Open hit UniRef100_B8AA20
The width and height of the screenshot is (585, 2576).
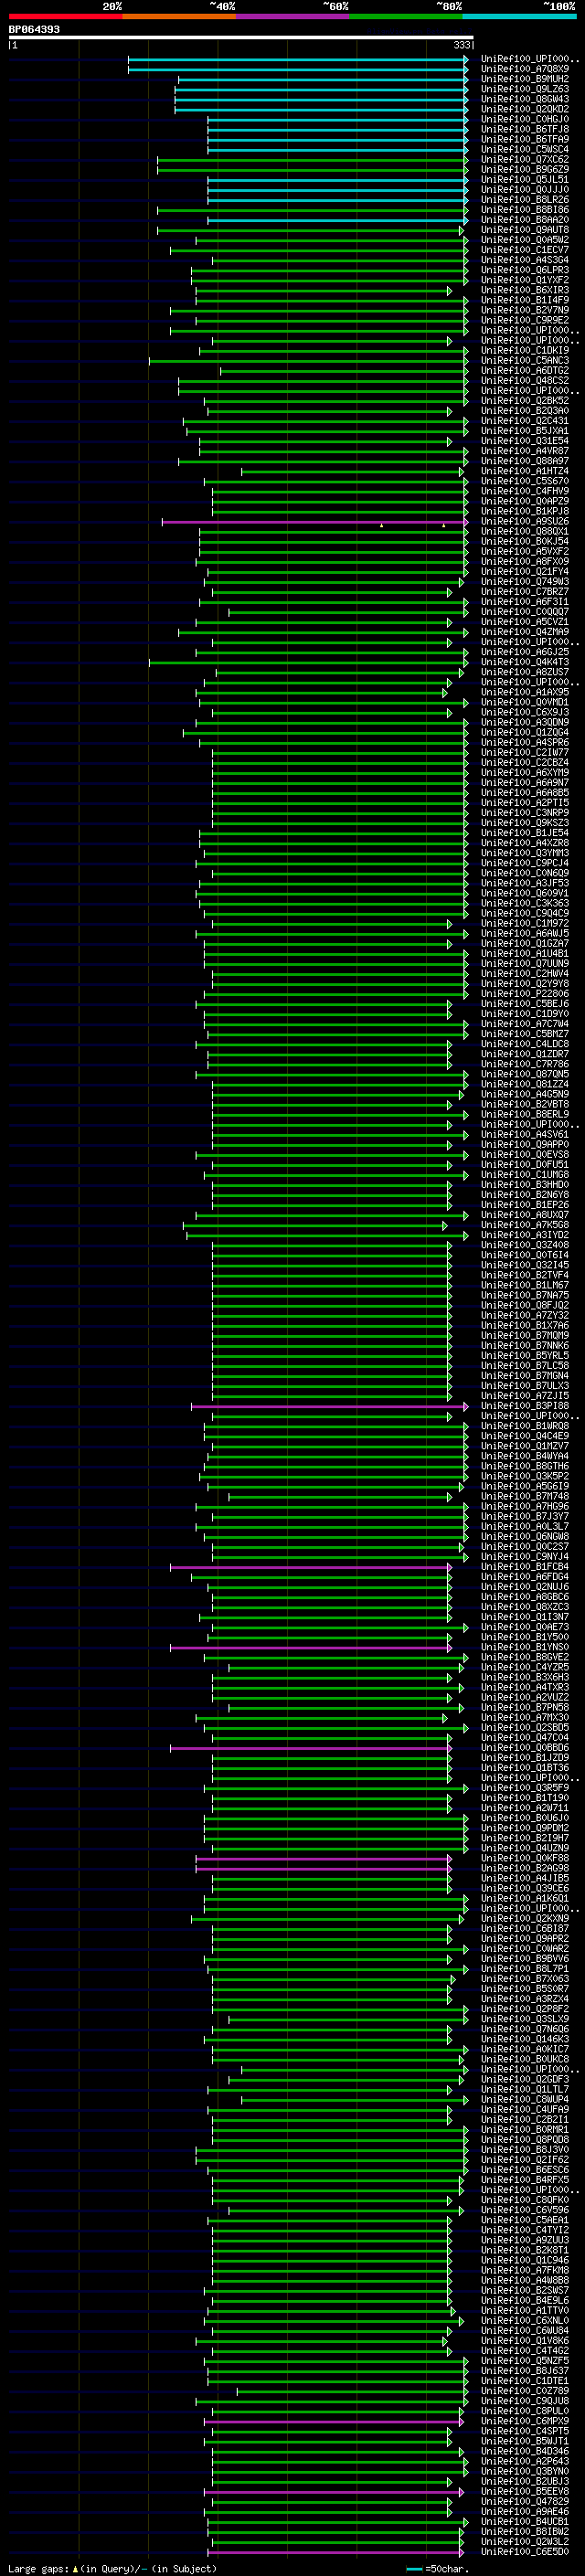525,220
